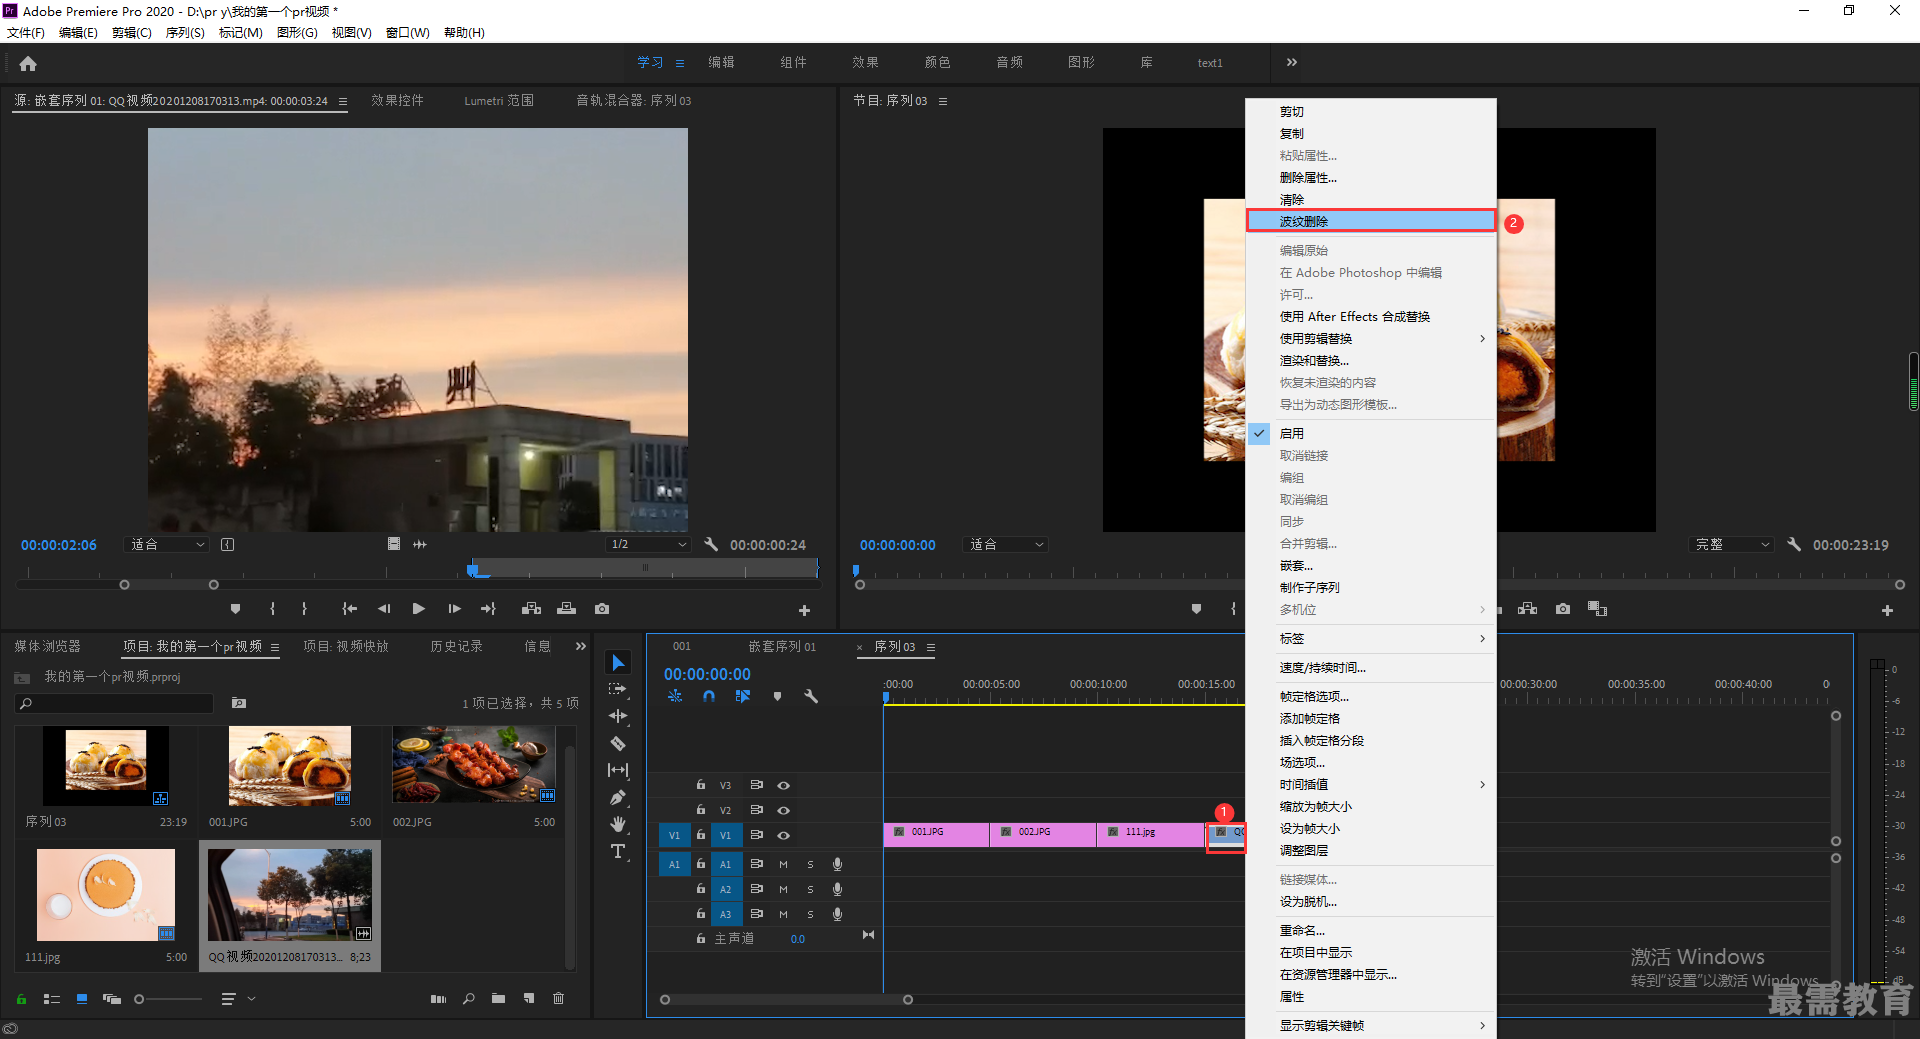
Task: Toggle V3 track output eye
Action: coord(784,785)
